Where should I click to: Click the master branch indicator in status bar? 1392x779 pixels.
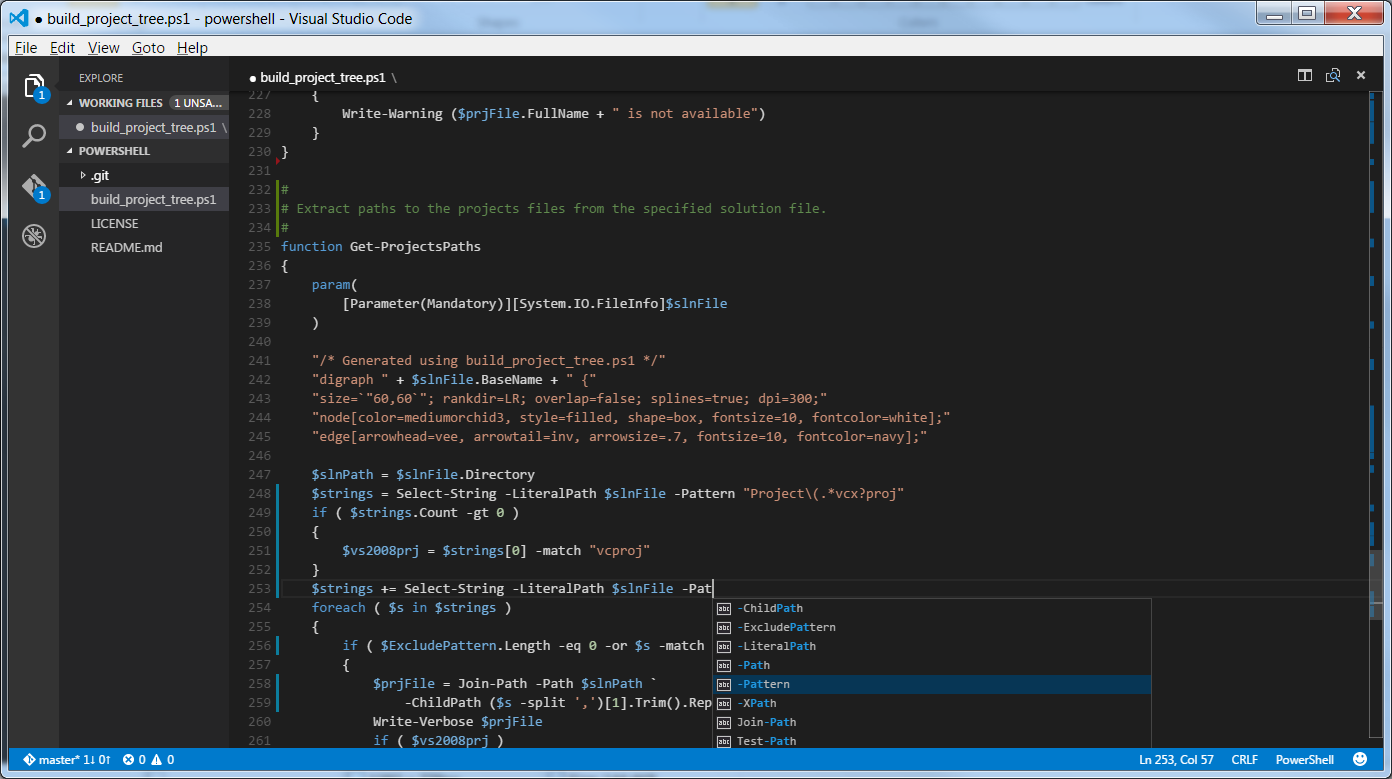66,760
